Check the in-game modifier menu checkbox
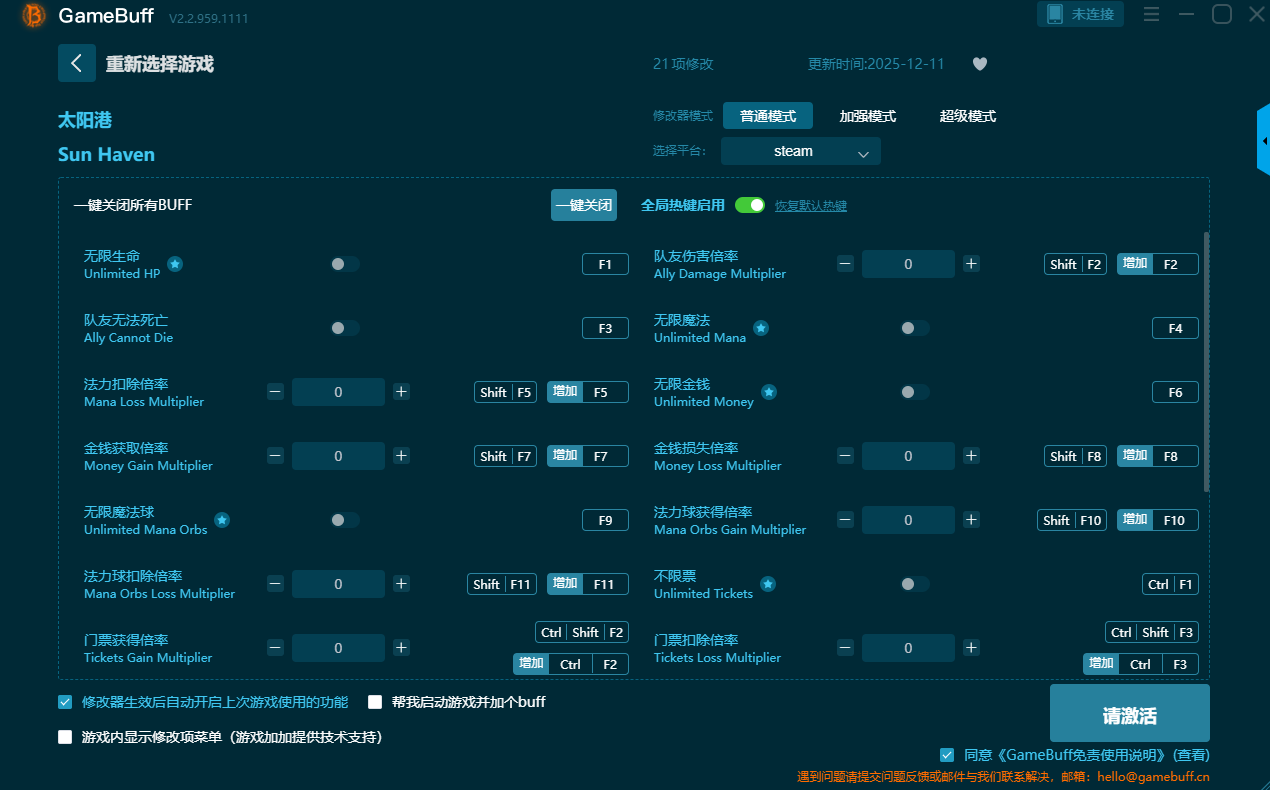1270x790 pixels. [66, 737]
